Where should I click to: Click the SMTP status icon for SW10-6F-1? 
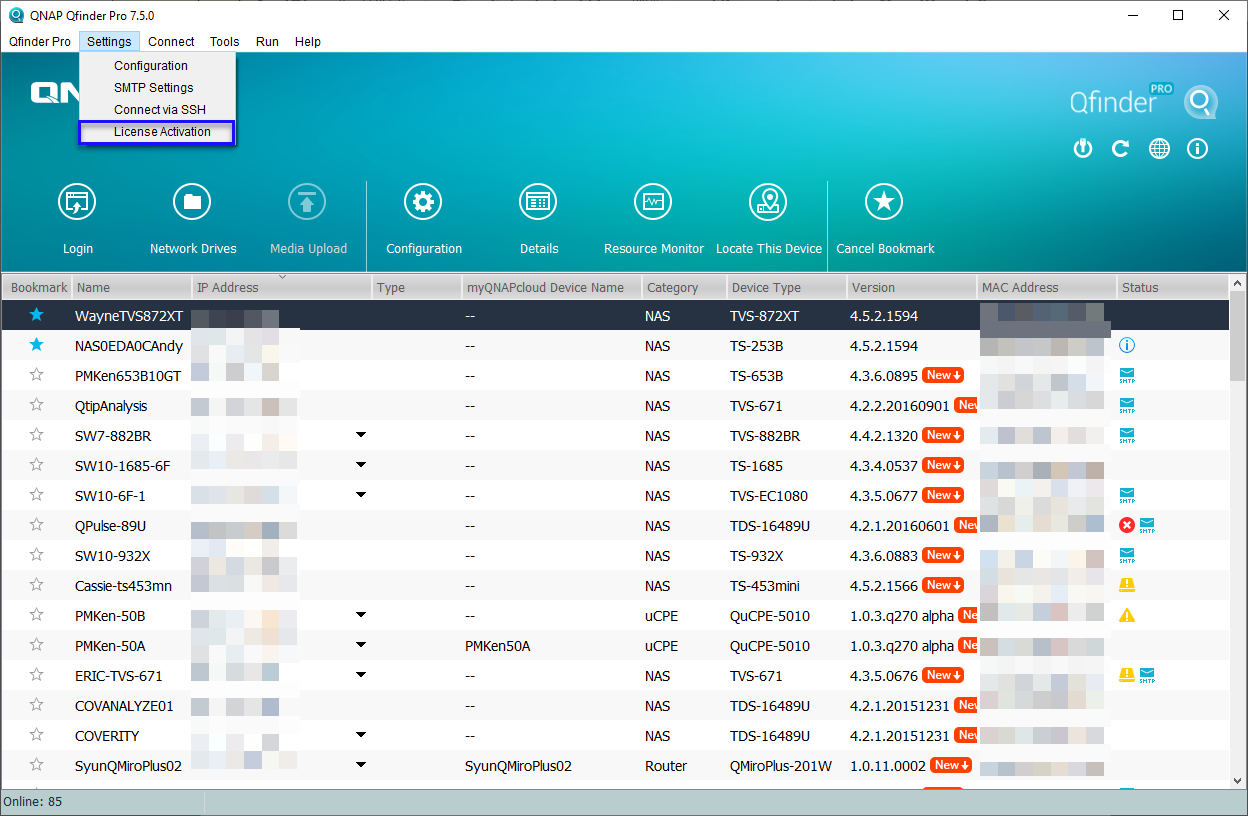1127,496
